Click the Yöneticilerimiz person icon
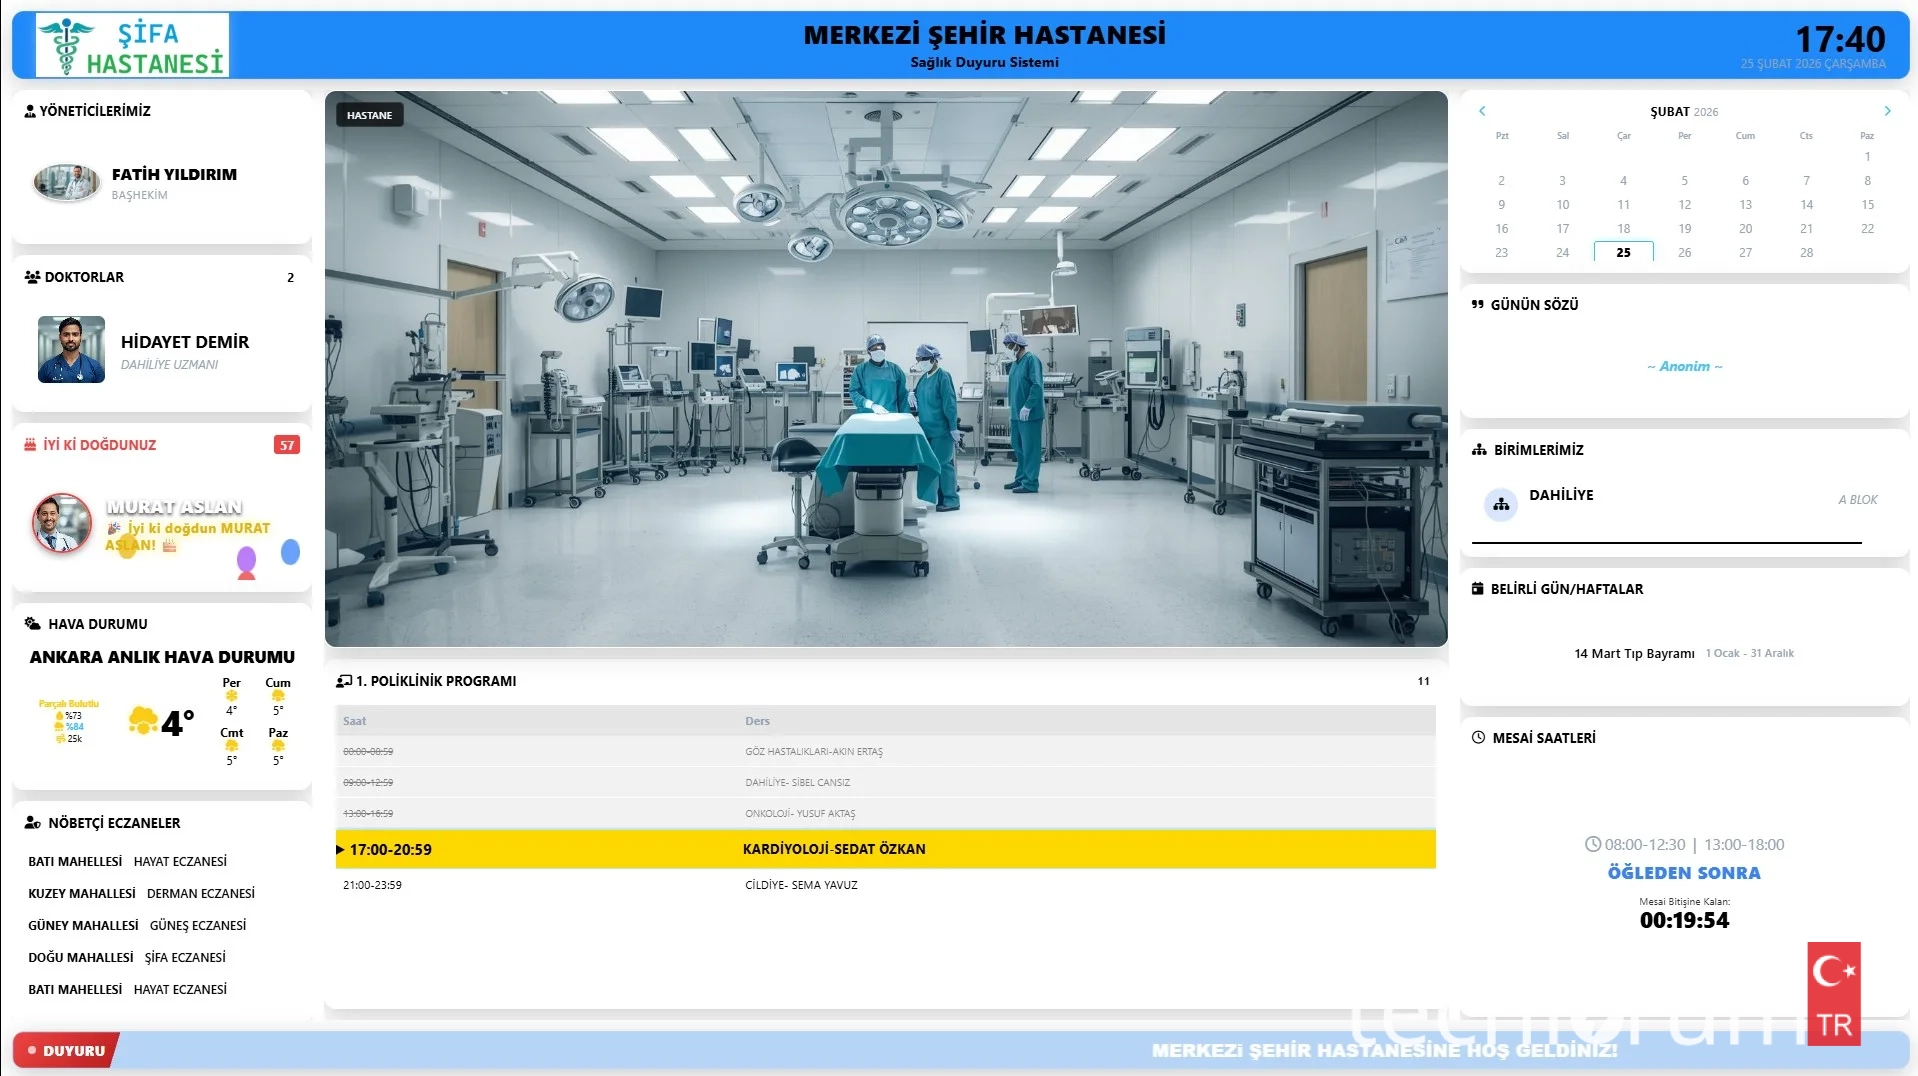The height and width of the screenshot is (1076, 1918). (x=30, y=111)
